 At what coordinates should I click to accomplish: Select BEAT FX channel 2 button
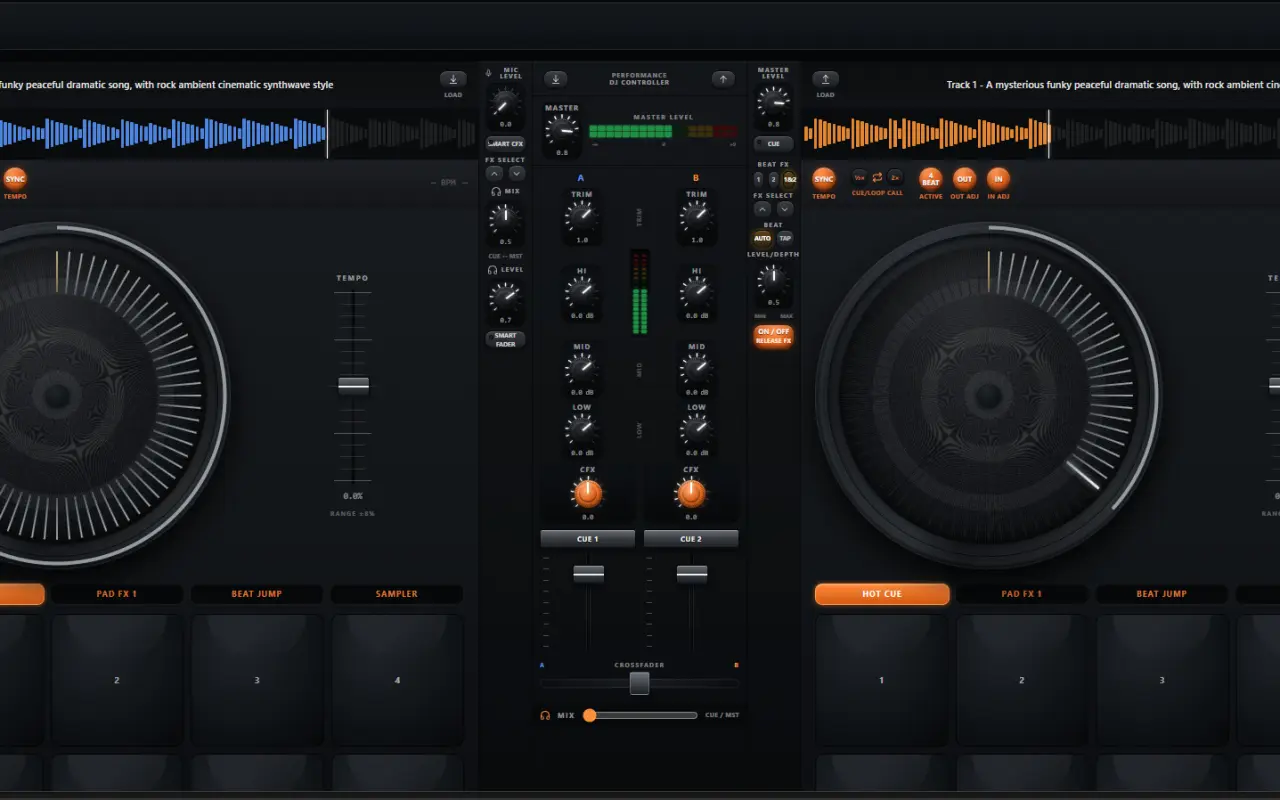pyautogui.click(x=773, y=179)
